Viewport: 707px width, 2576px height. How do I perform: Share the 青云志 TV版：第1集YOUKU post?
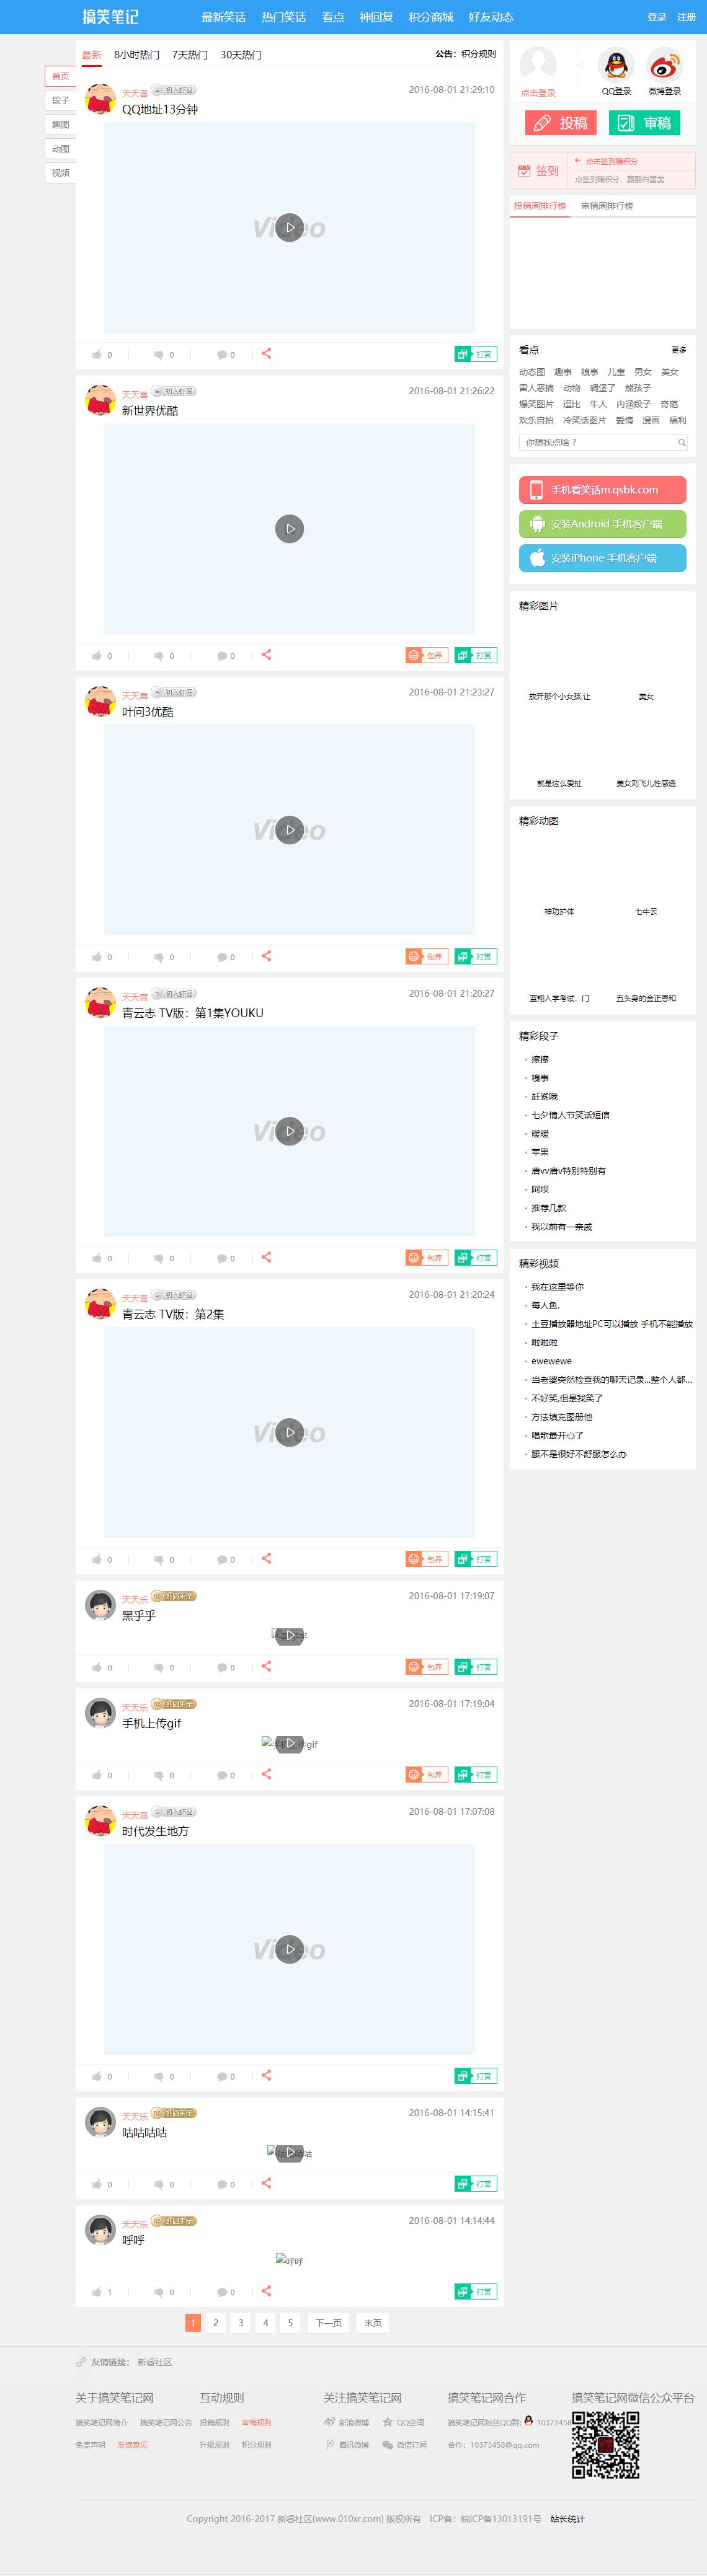(266, 1257)
